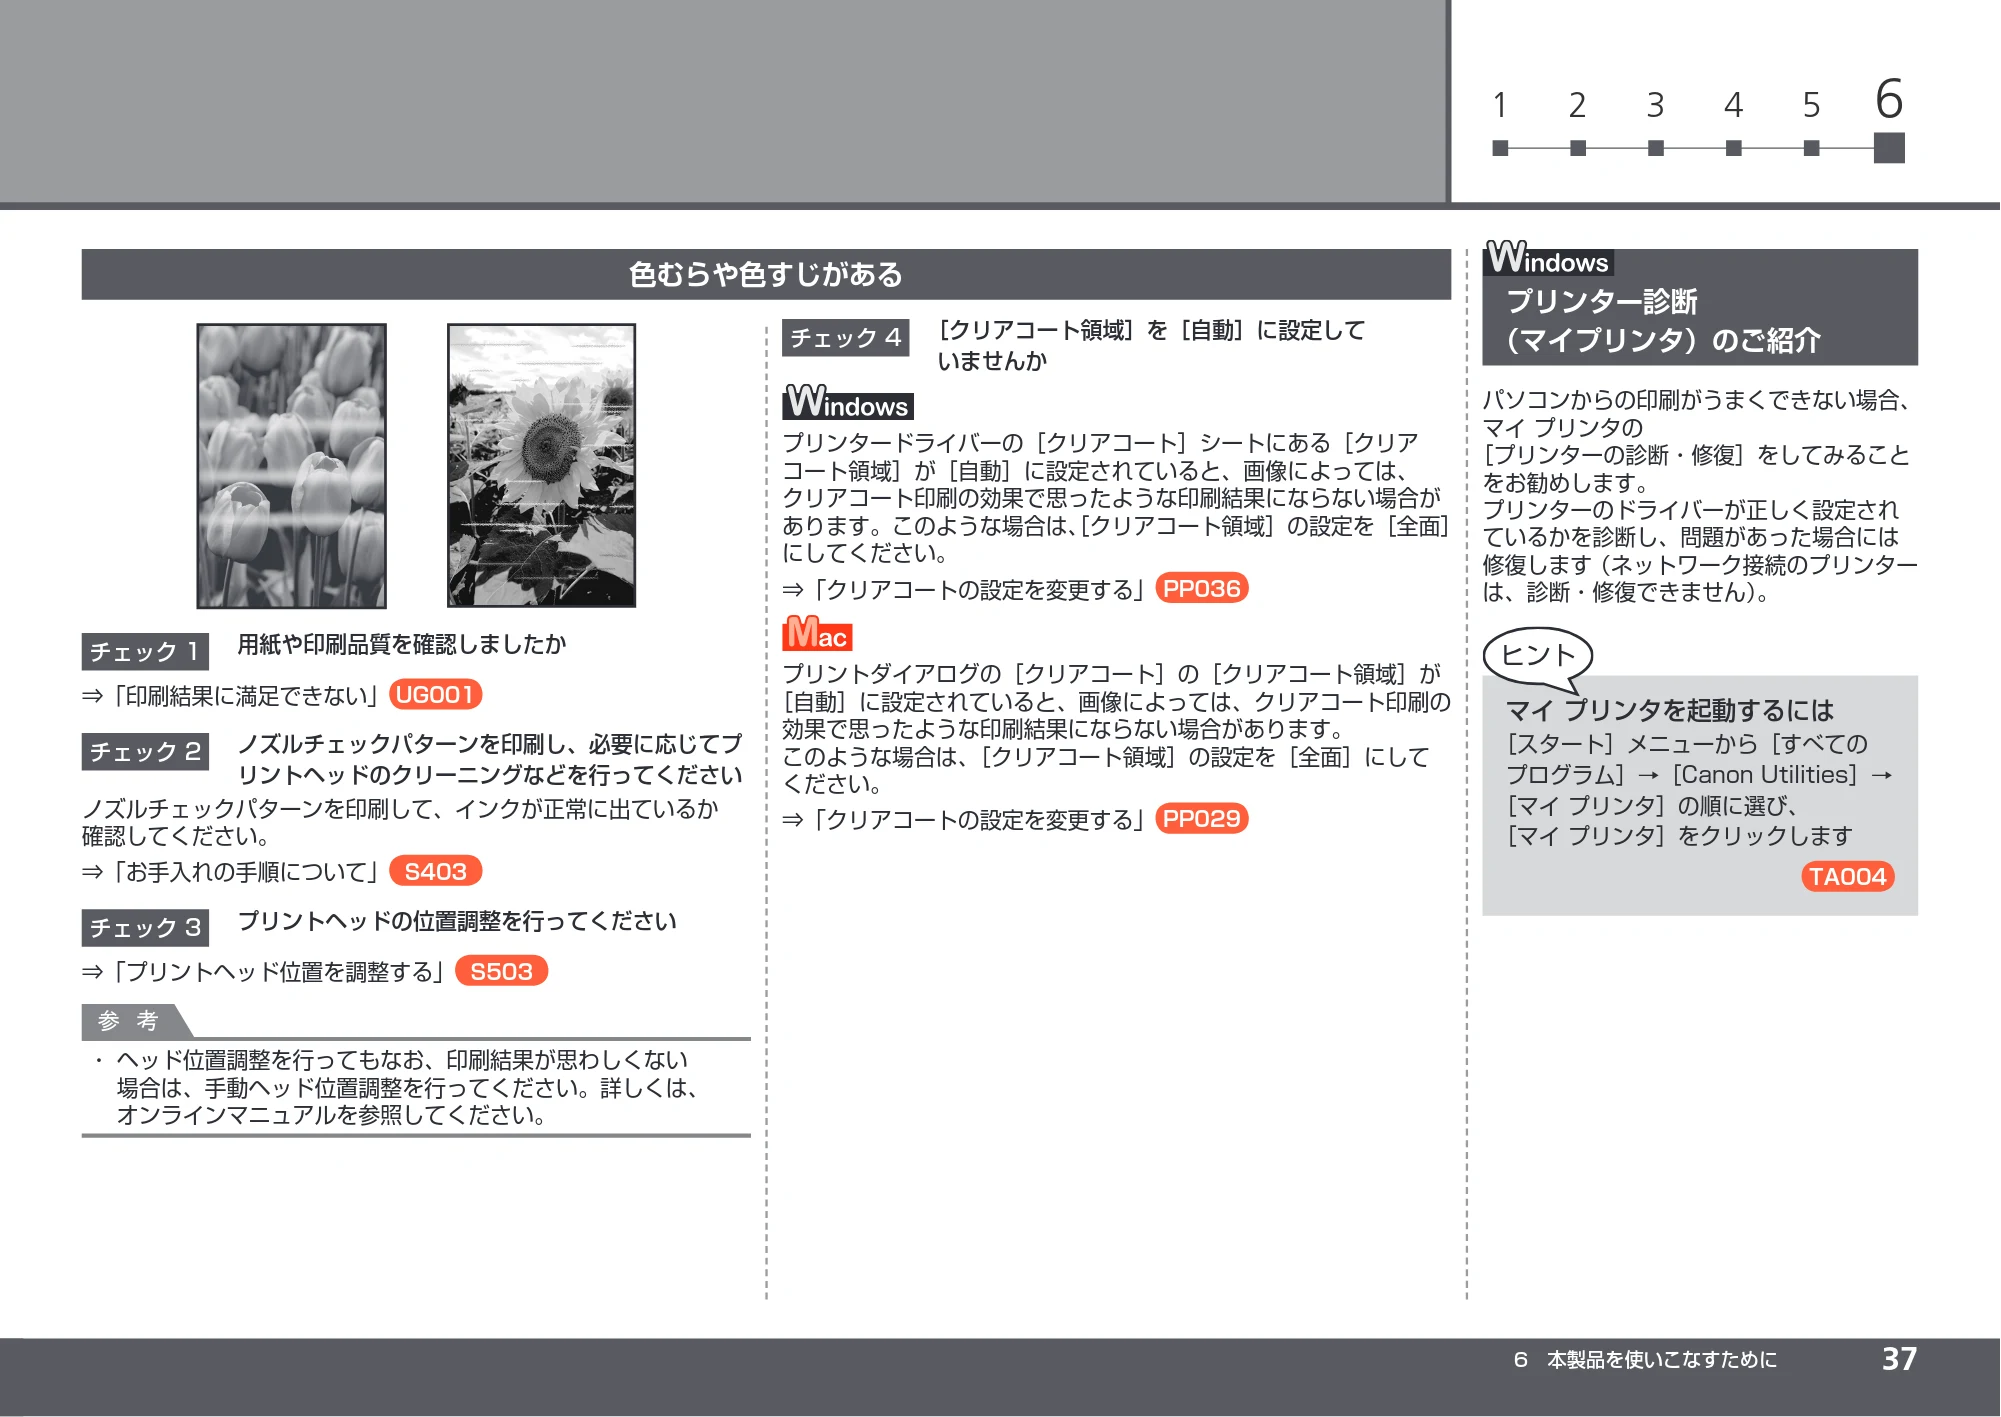This screenshot has height=1417, width=2001.
Task: Click the Windows logo above プリンター診断 heading
Action: [1548, 258]
